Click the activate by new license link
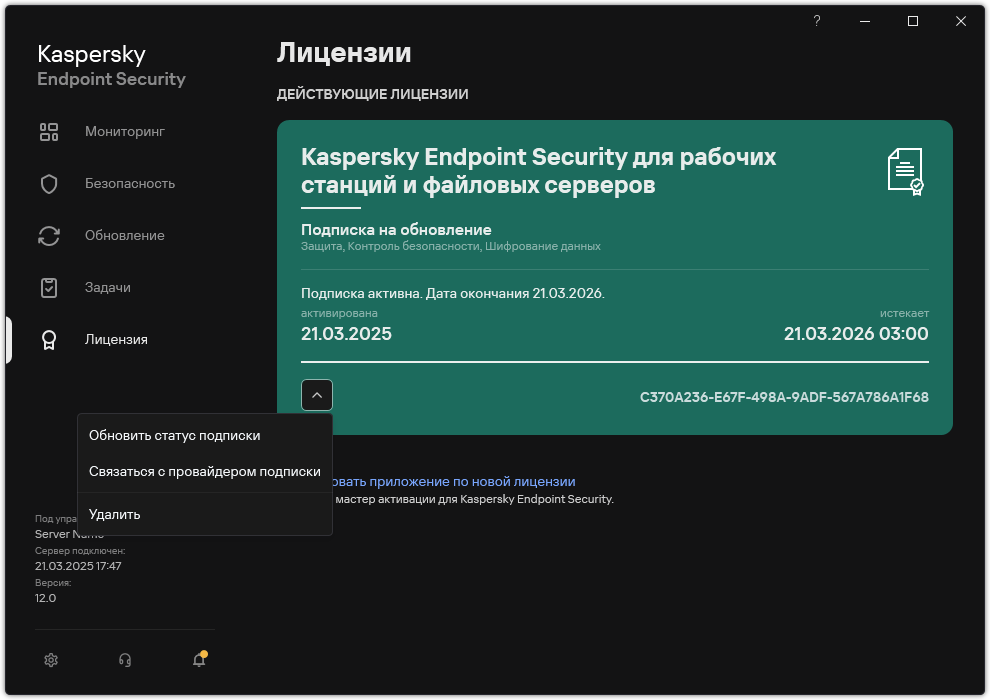 coord(455,481)
